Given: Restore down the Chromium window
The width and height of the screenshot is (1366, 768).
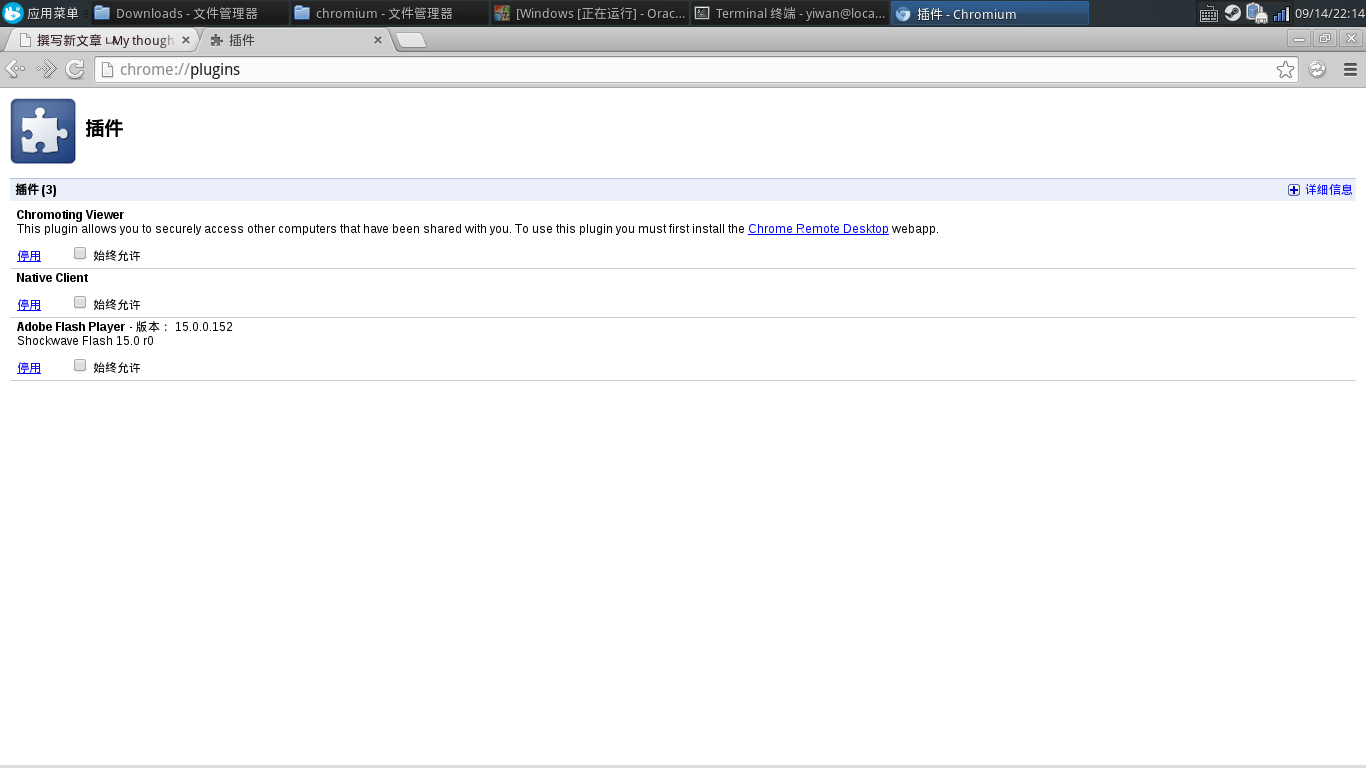Looking at the screenshot, I should click(x=1325, y=39).
